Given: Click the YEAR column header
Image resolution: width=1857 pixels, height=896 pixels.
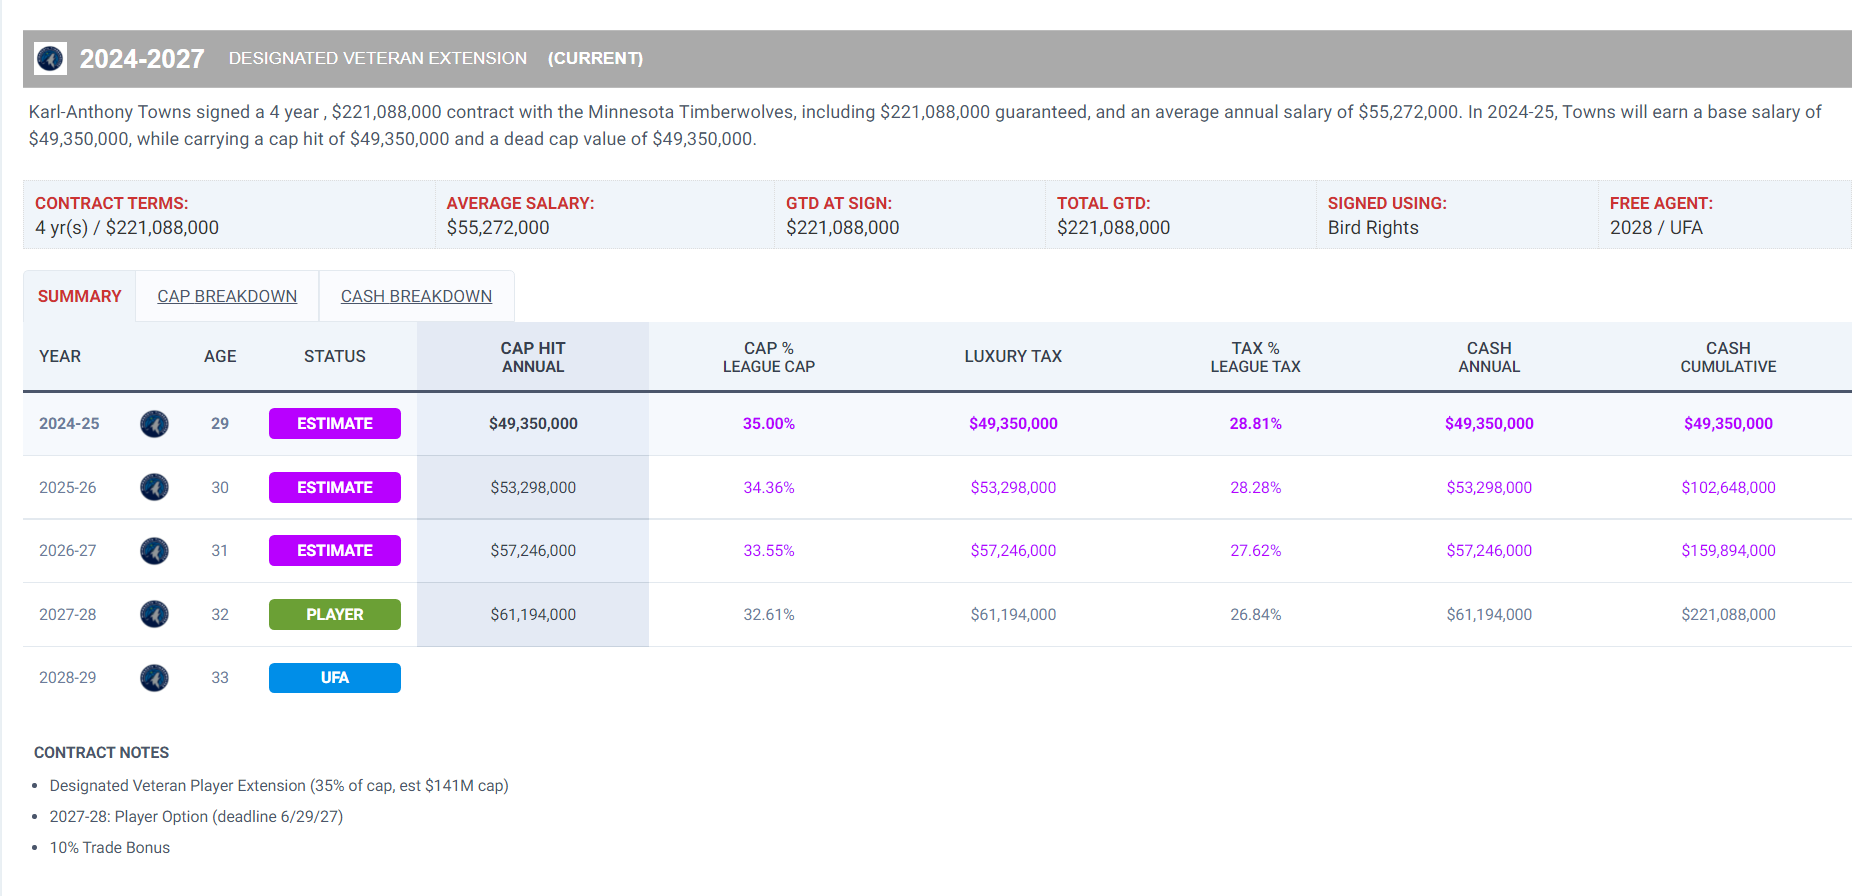Looking at the screenshot, I should [x=60, y=356].
